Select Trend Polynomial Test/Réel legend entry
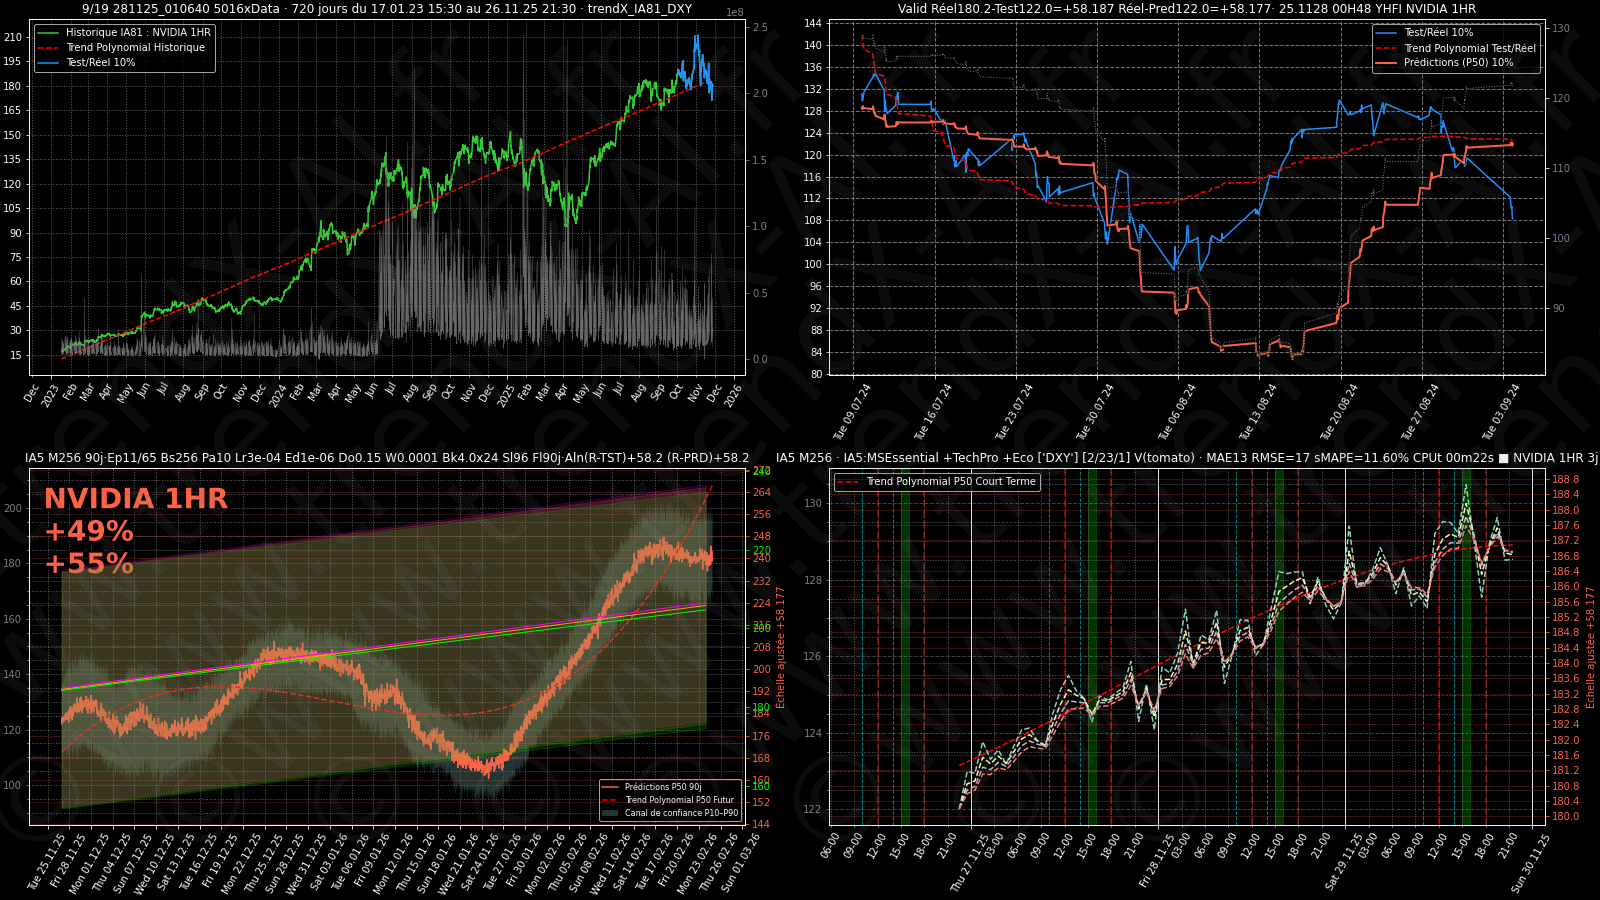Screen dimensions: 1600x900 1469,48
